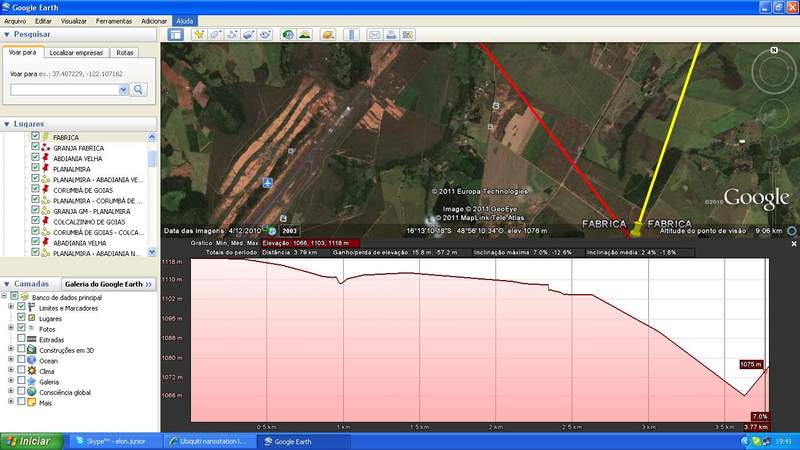
Task: Click the email envelope toolbar icon
Action: (x=374, y=35)
